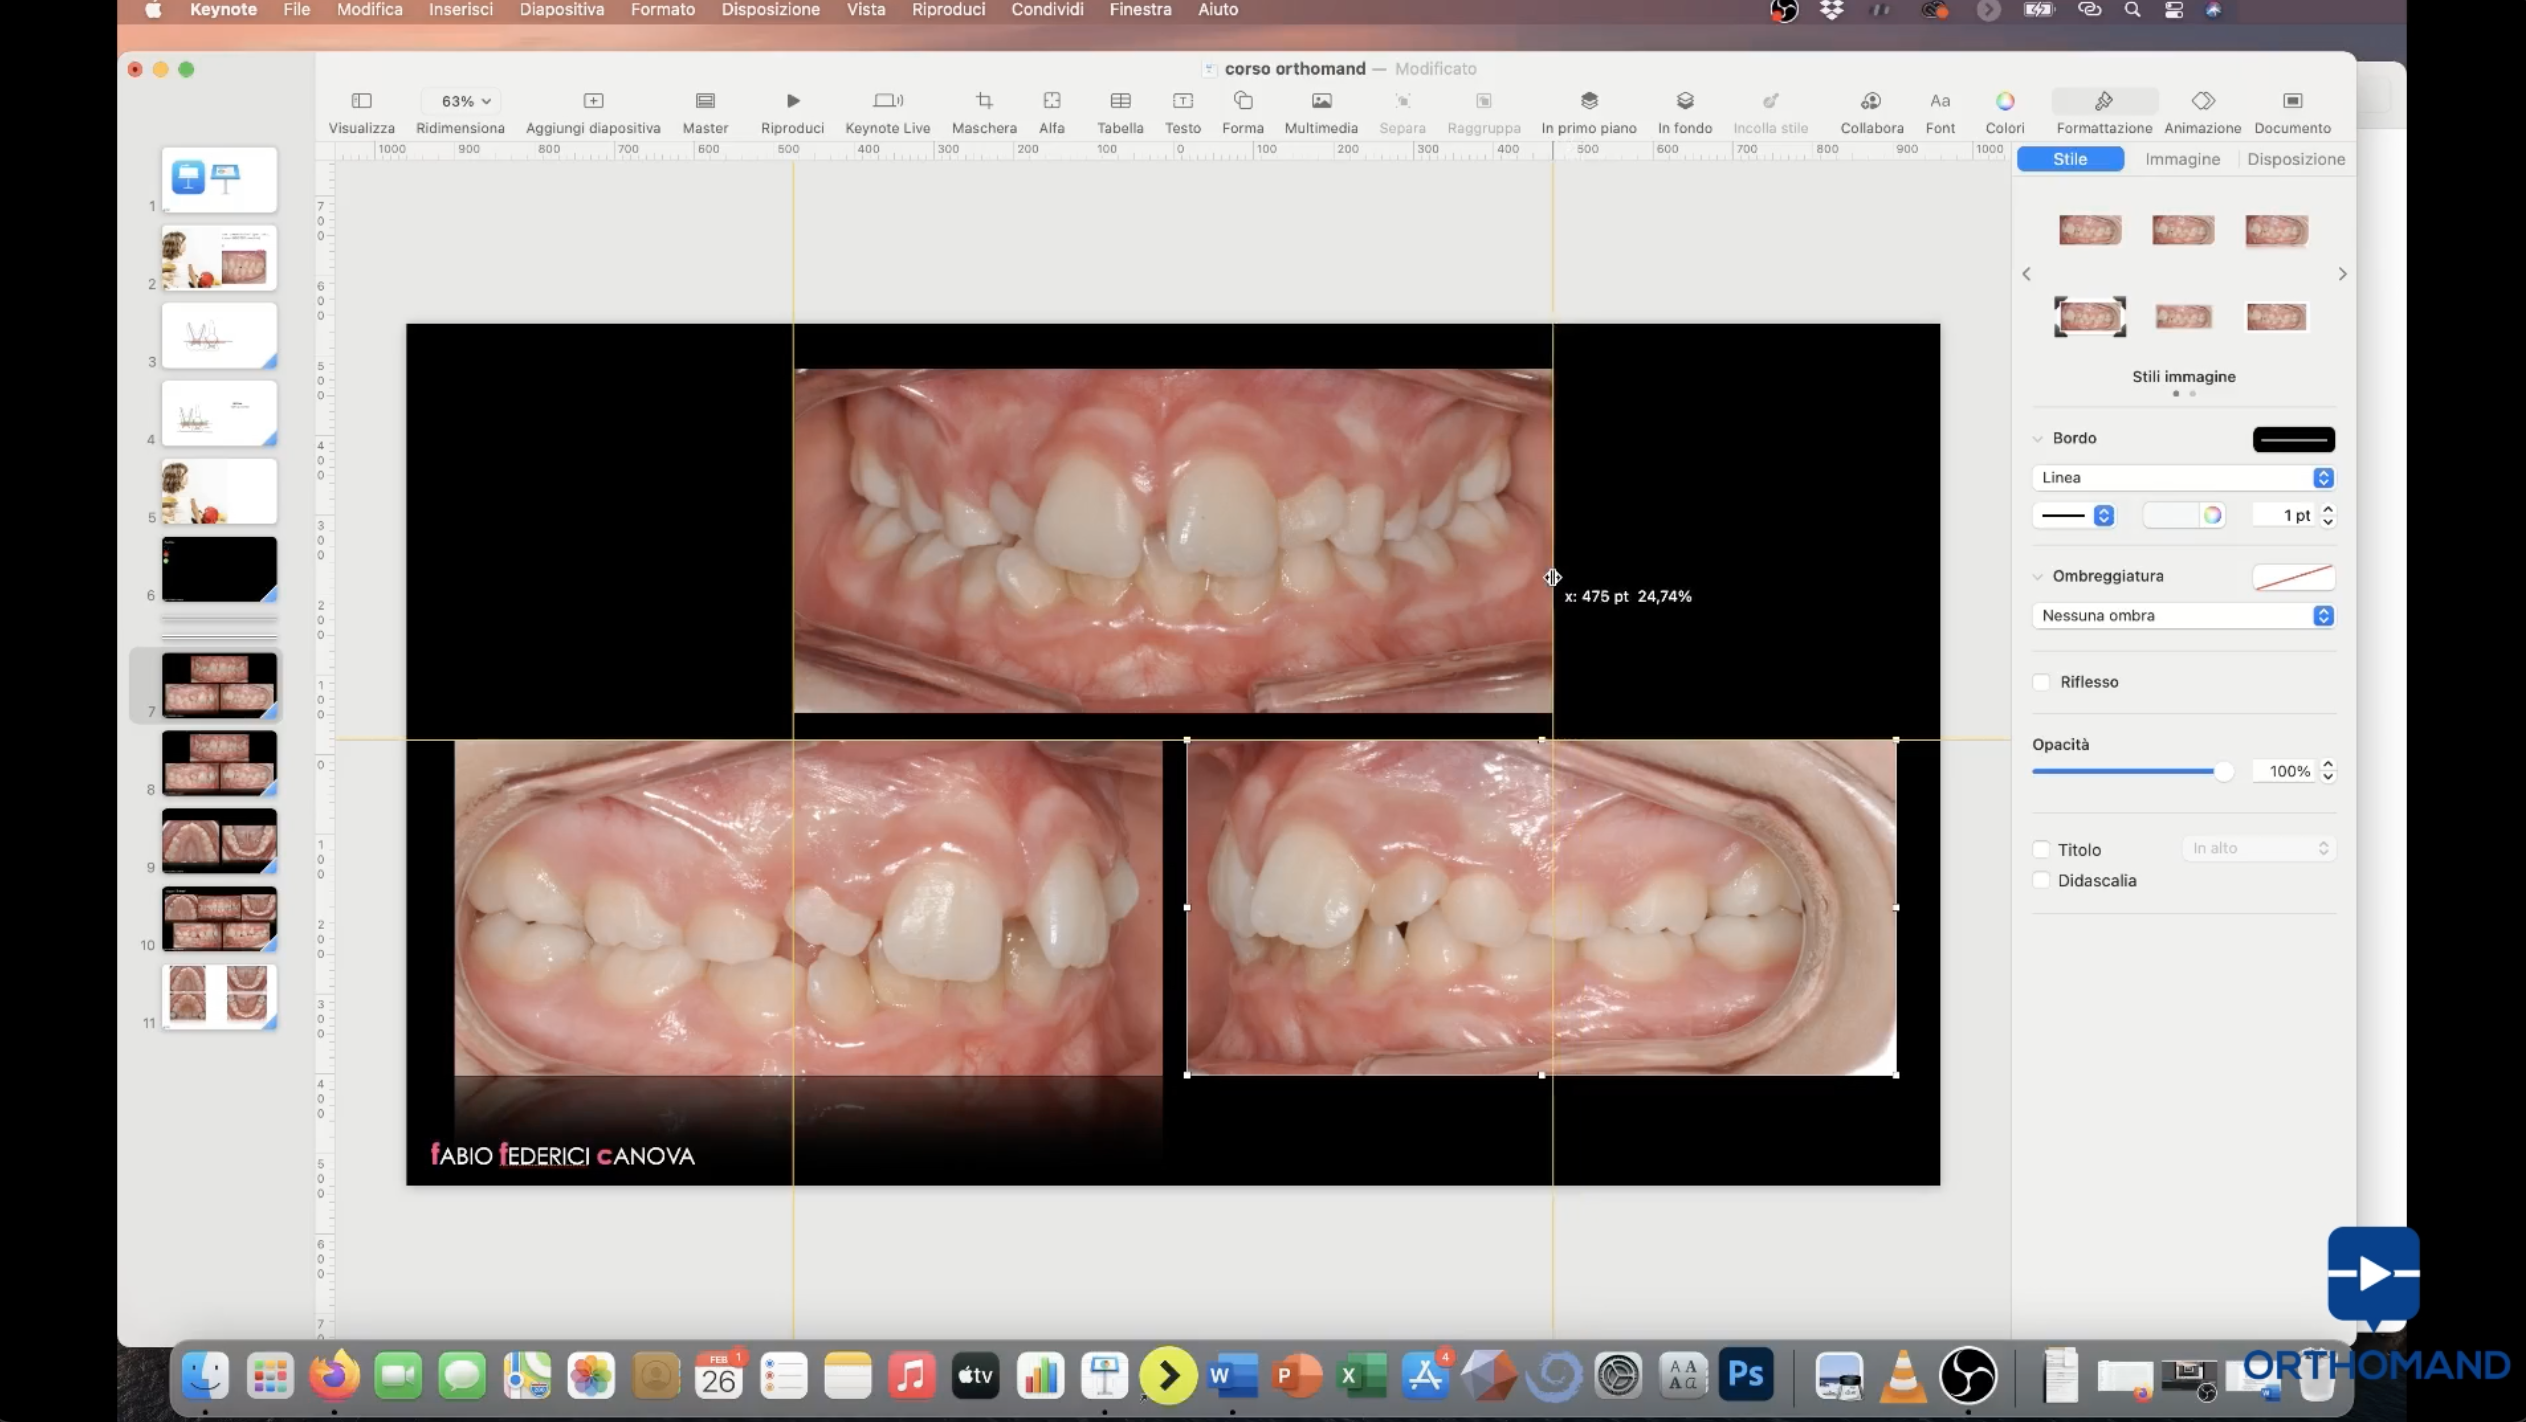This screenshot has width=2526, height=1422.
Task: Click the Maschera crop tool icon
Action: point(984,101)
